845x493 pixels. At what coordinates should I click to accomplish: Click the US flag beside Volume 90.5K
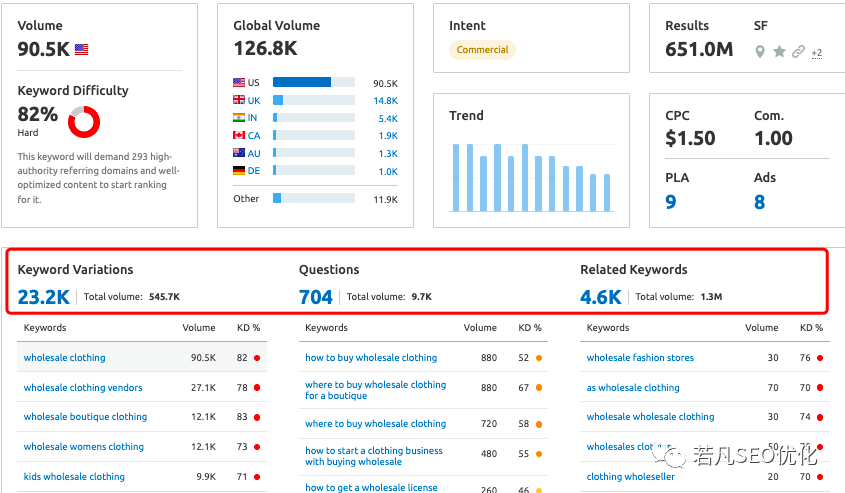[x=82, y=49]
